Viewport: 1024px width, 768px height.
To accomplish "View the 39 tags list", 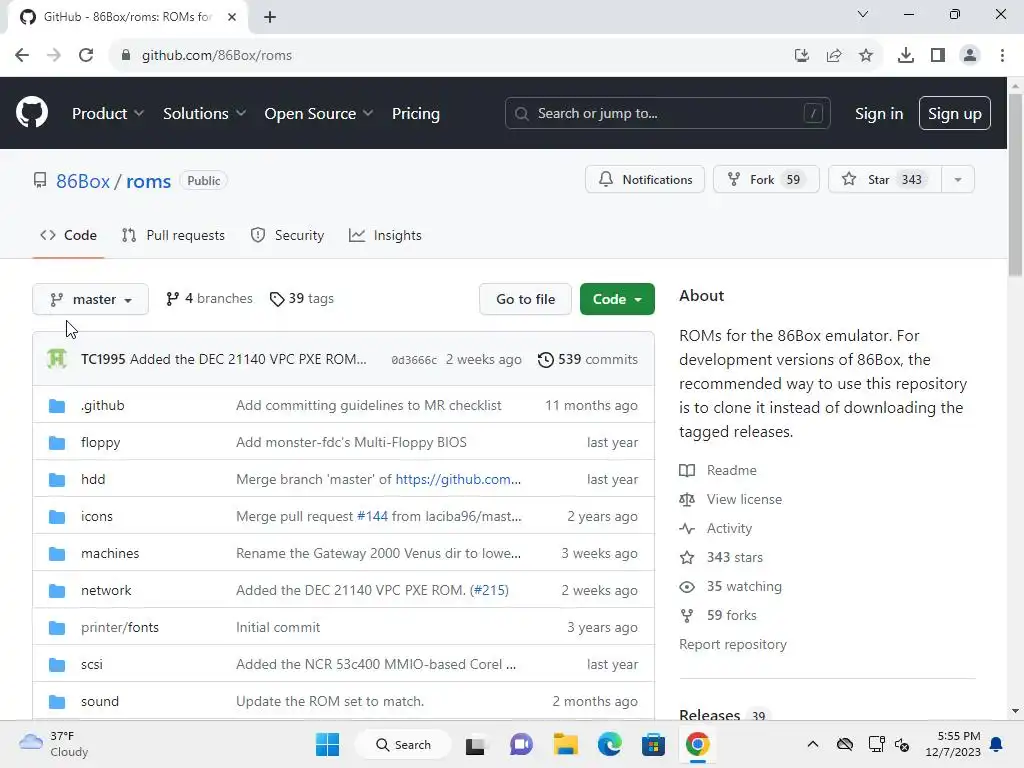I will pyautogui.click(x=302, y=298).
